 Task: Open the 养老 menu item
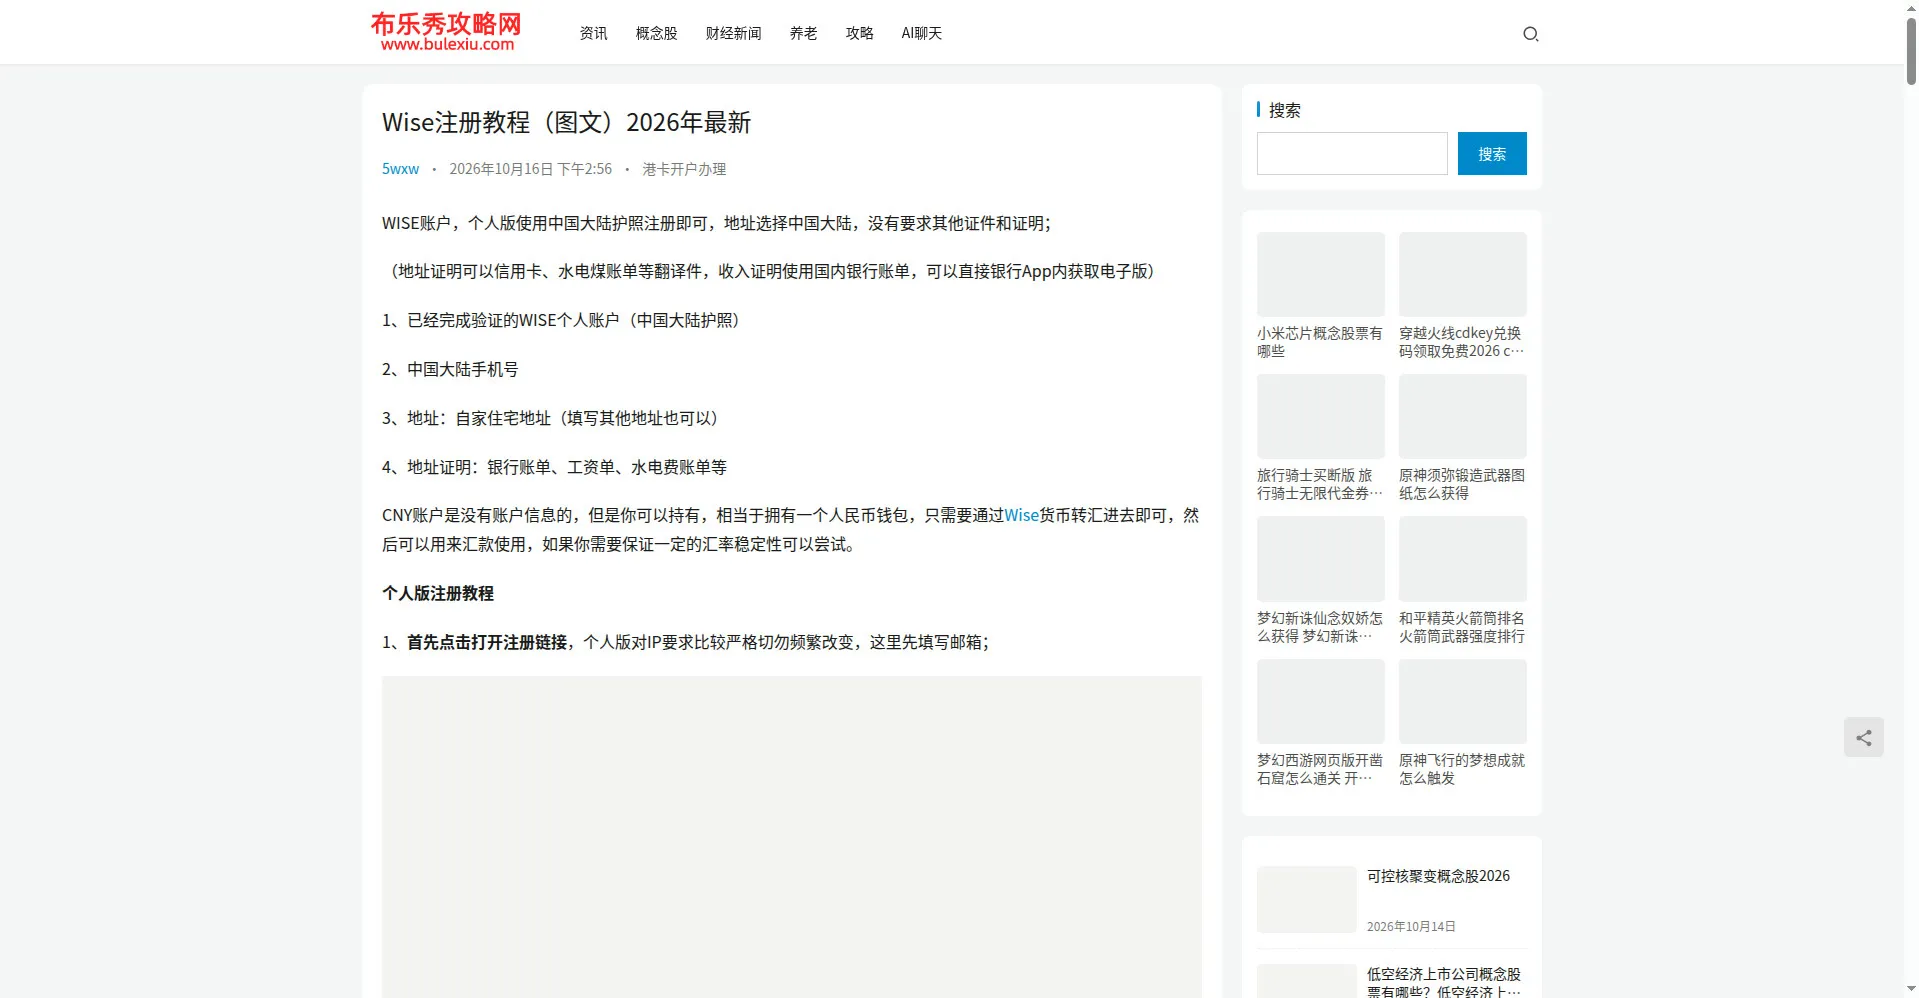803,33
